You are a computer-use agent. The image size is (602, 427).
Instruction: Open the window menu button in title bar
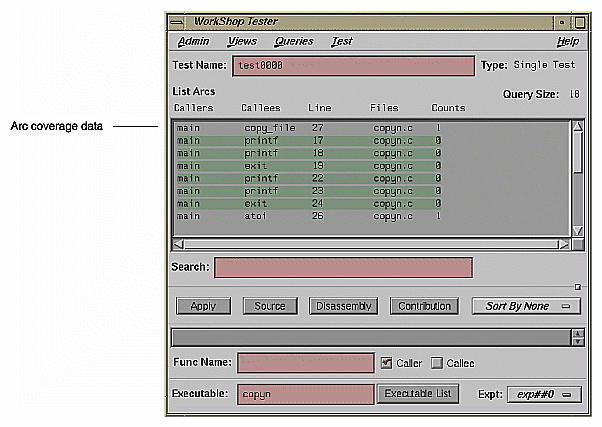coord(176,22)
